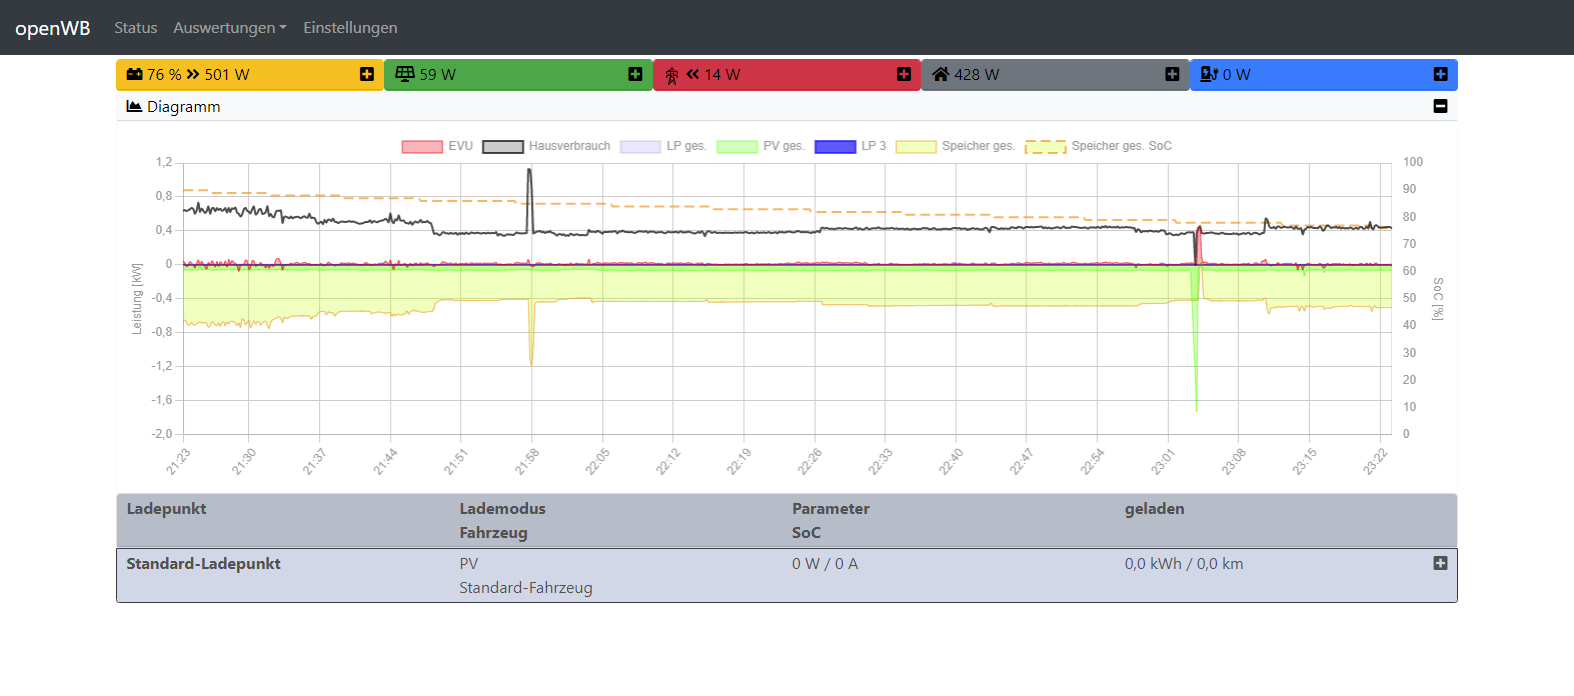The image size is (1574, 696).
Task: Click the LP 3 blue legend swatch
Action: click(x=835, y=146)
